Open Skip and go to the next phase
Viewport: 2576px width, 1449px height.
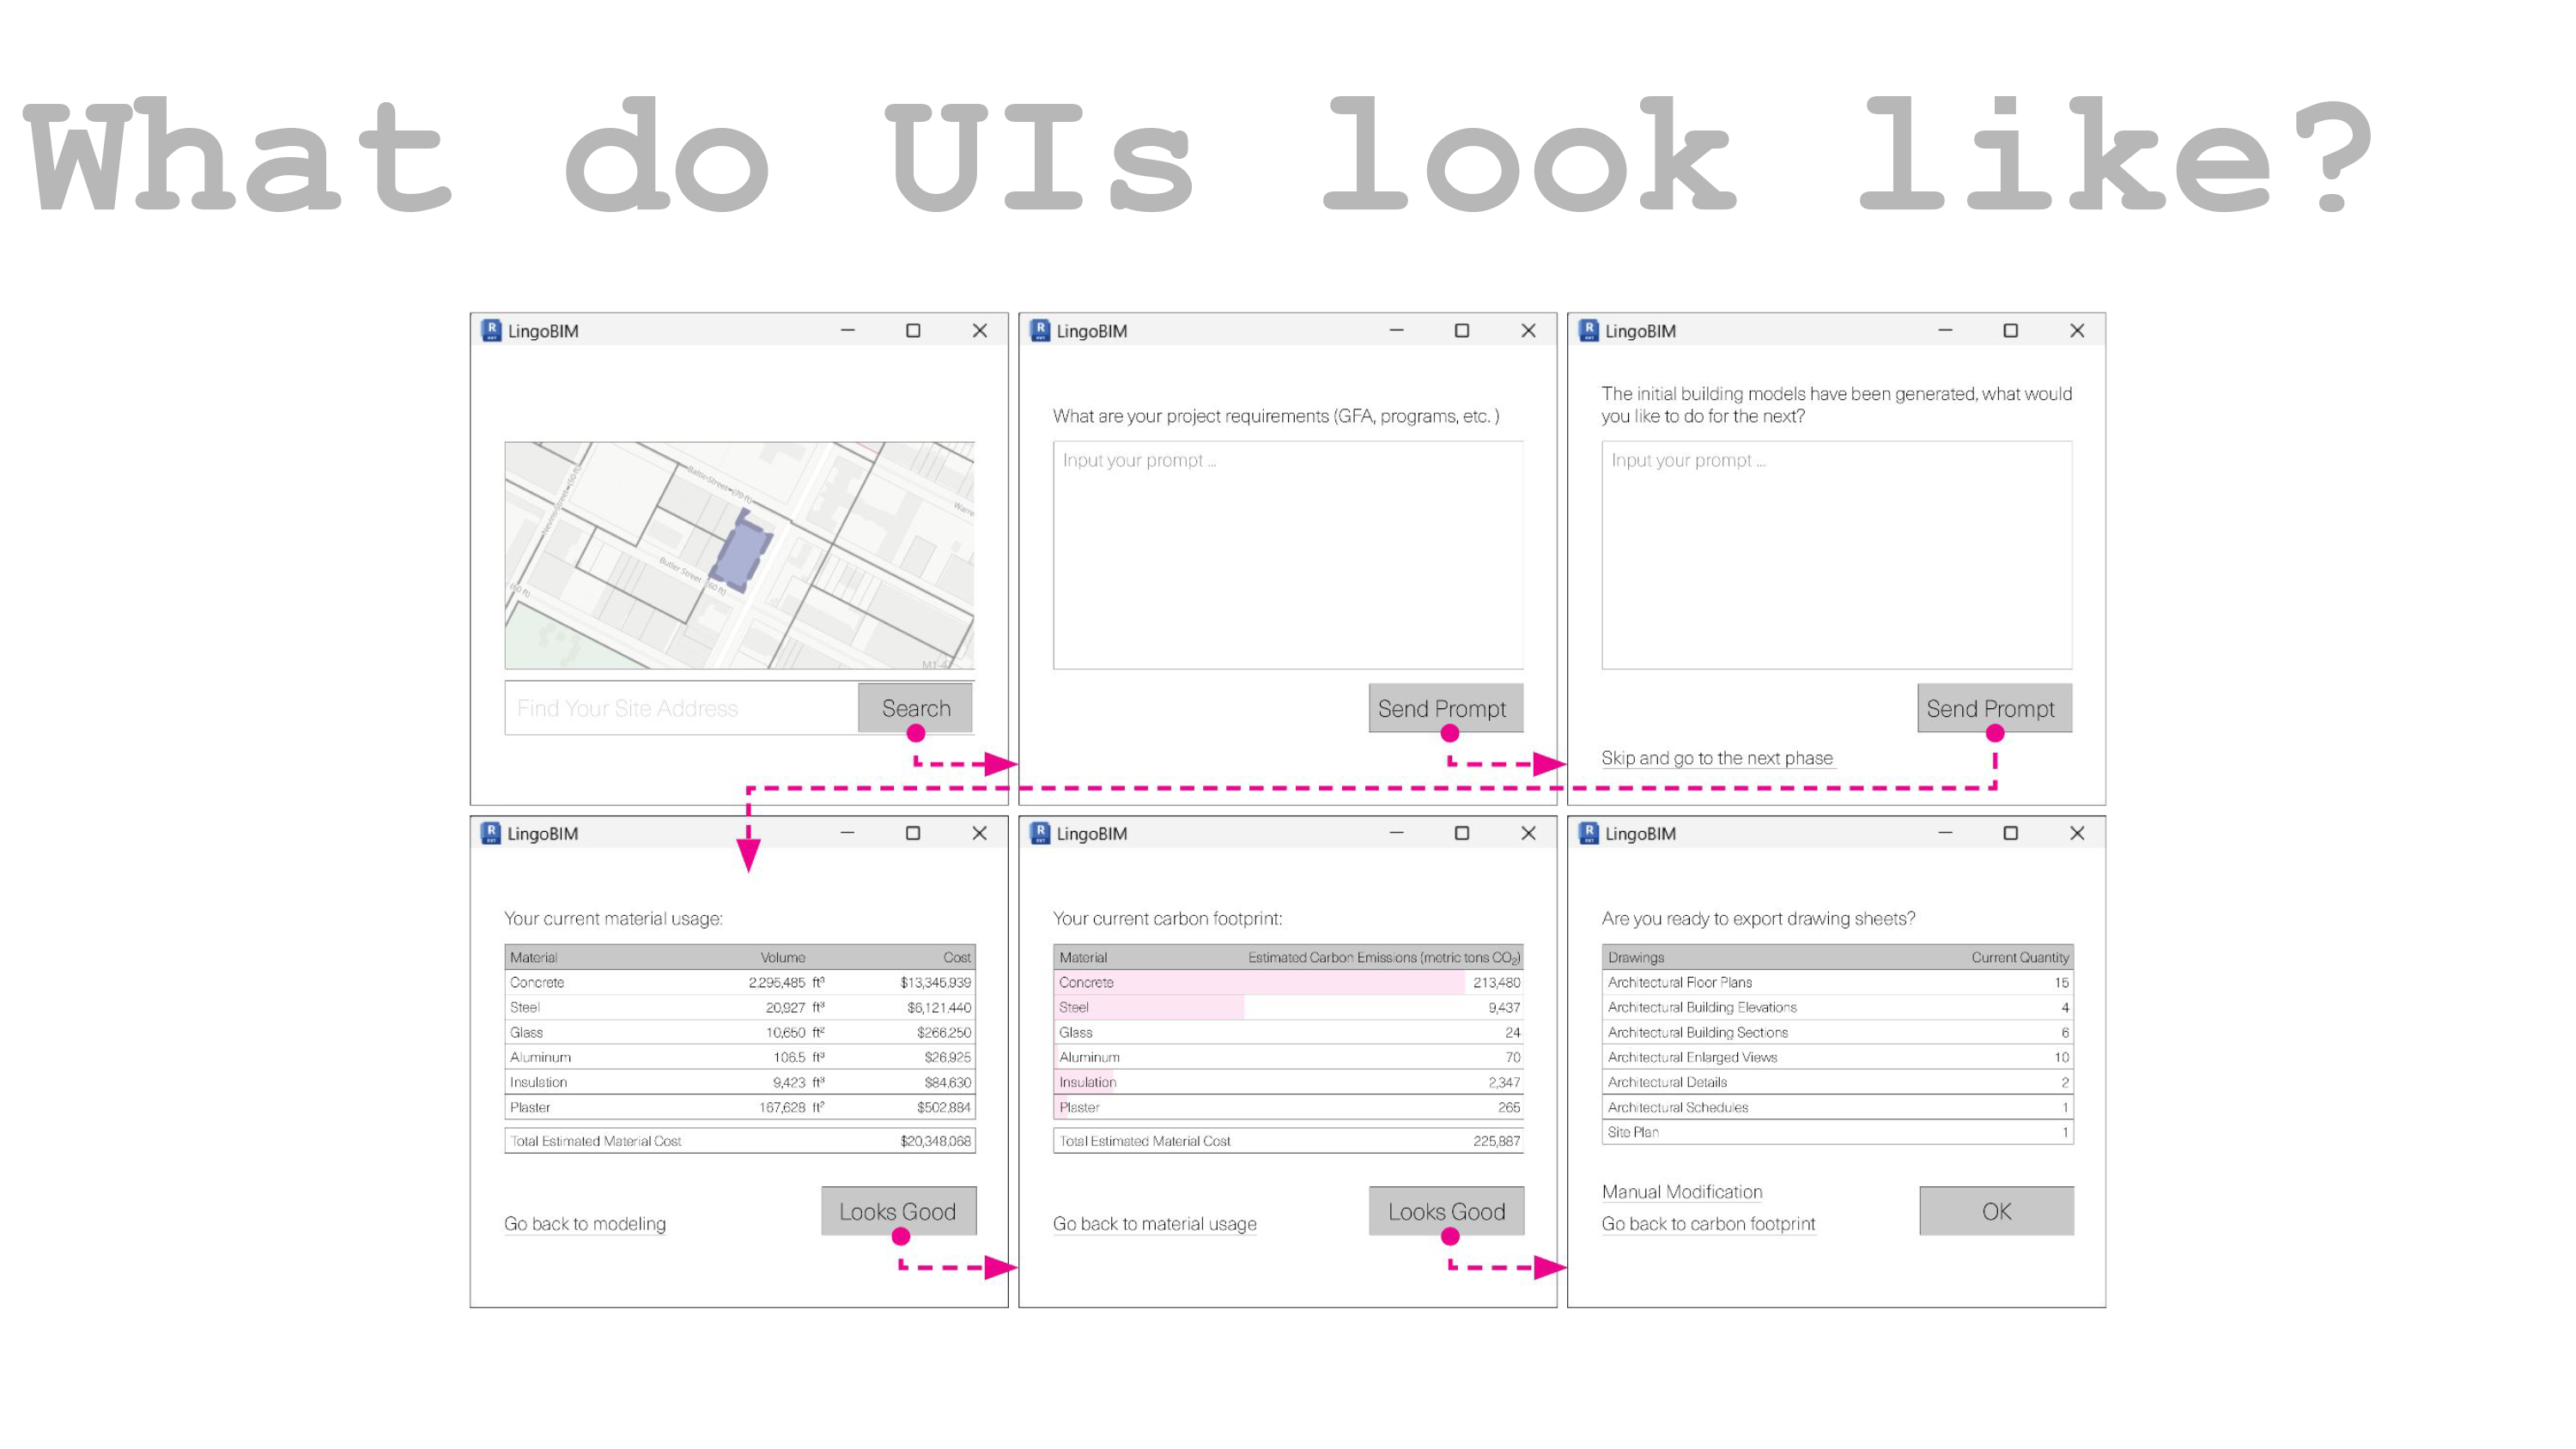tap(1717, 758)
